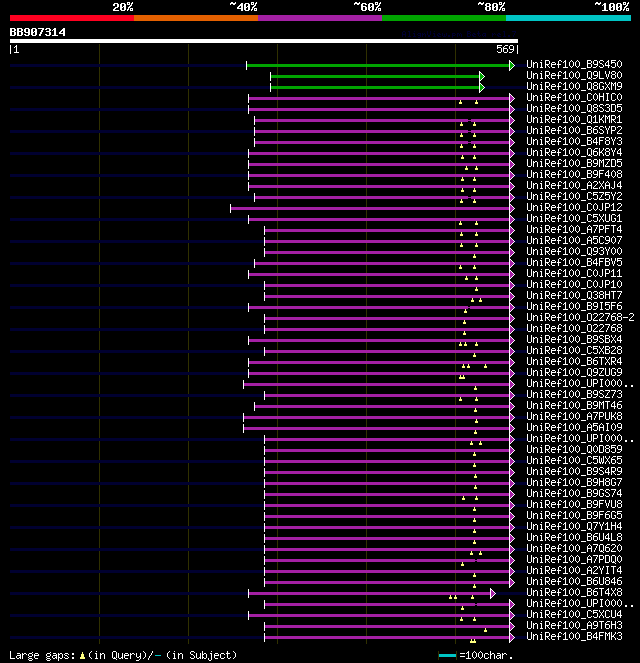Click the orange ~40% legend segment
This screenshot has width=640, height=663.
point(196,18)
